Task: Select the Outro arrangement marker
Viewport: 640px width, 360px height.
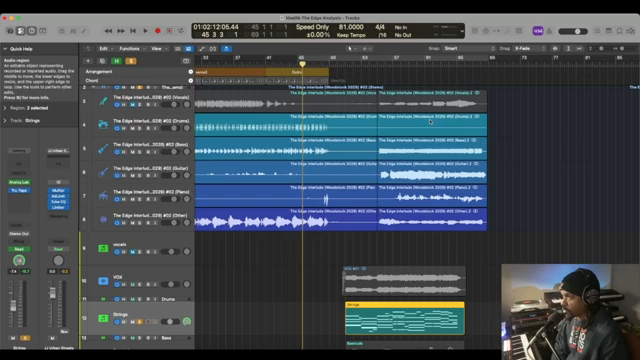Action: (x=297, y=72)
